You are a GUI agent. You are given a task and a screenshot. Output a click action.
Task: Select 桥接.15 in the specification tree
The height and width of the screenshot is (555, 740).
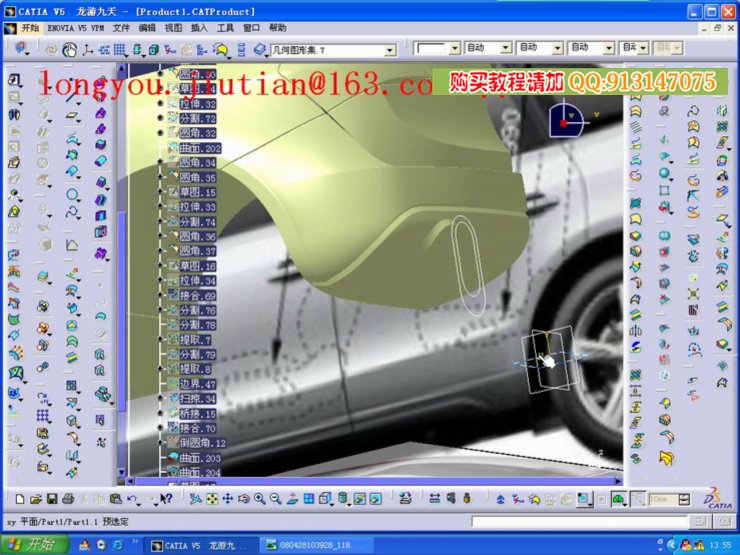pos(197,413)
